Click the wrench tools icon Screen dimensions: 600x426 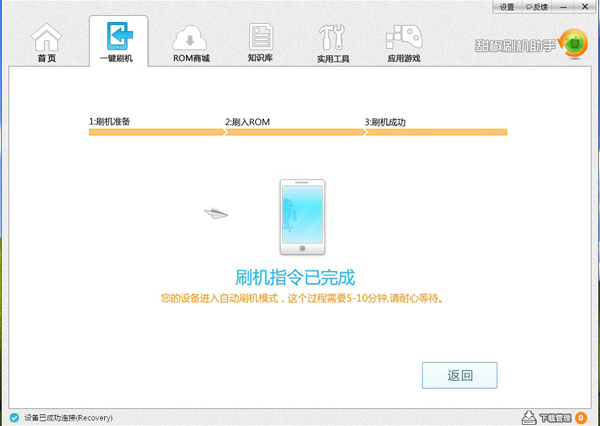332,38
